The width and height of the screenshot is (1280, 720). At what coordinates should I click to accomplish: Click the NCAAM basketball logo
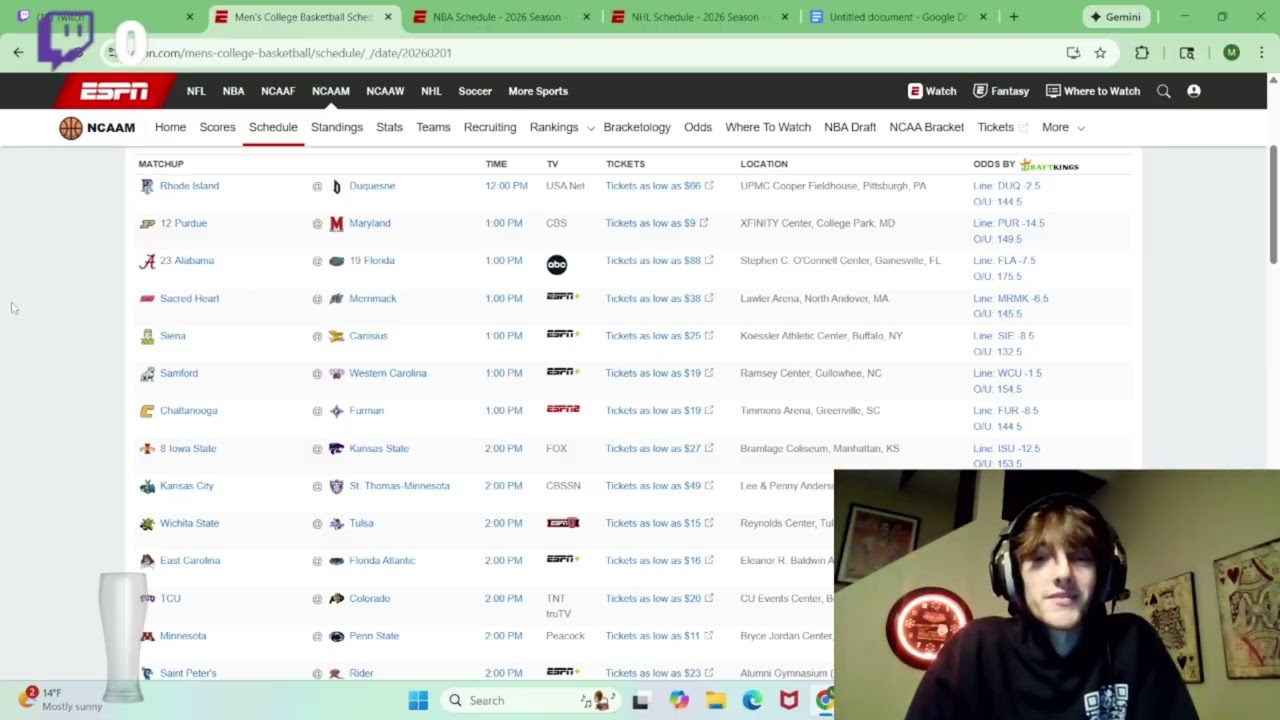click(70, 128)
